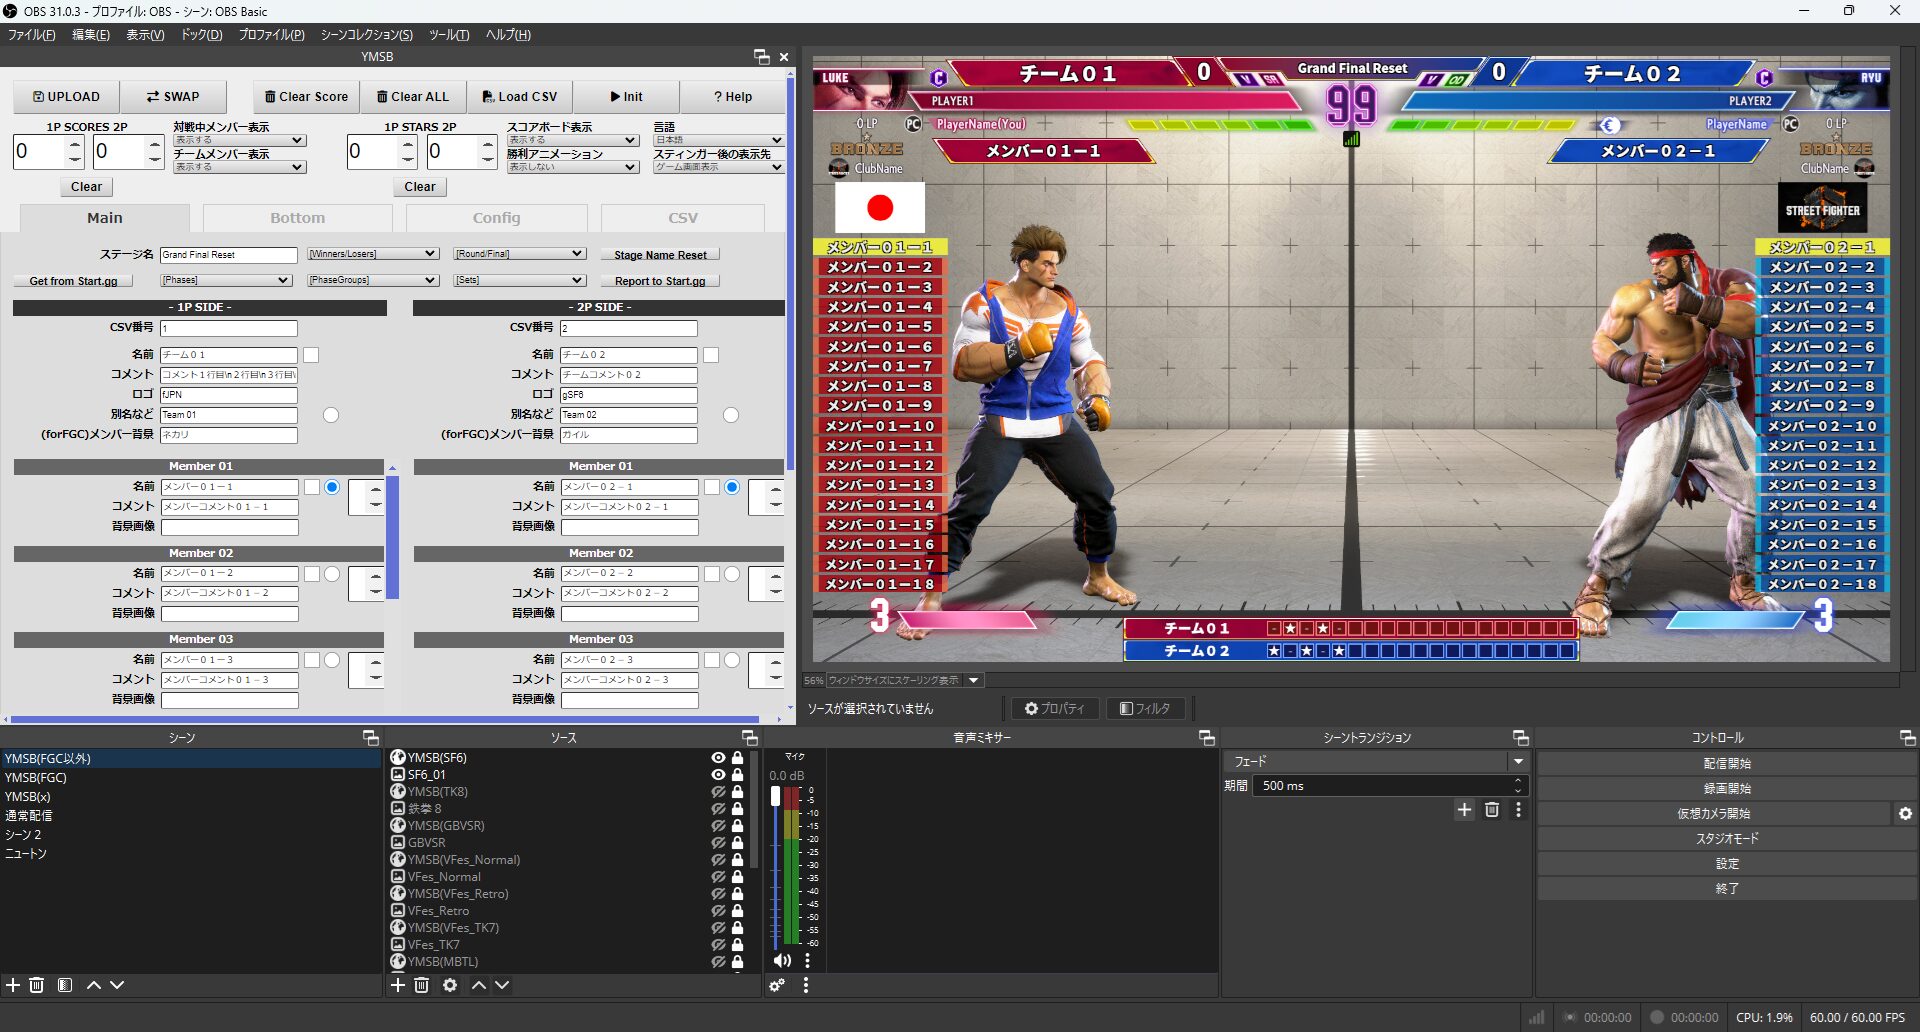Screen dimensions: 1920x1032
Task: Open virtual camera settings gear
Action: [1905, 814]
